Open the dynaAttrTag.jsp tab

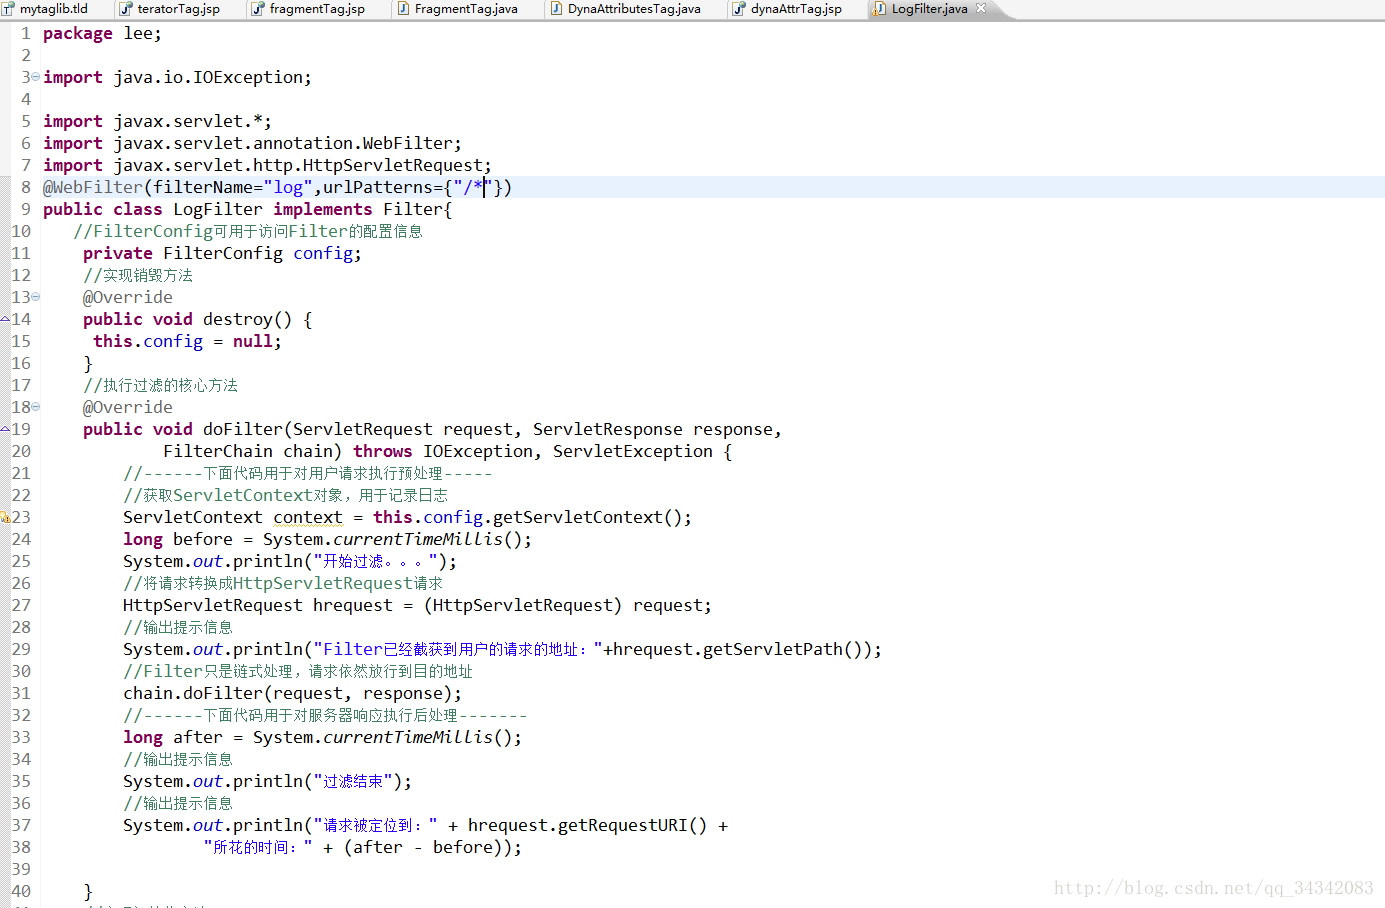(787, 9)
